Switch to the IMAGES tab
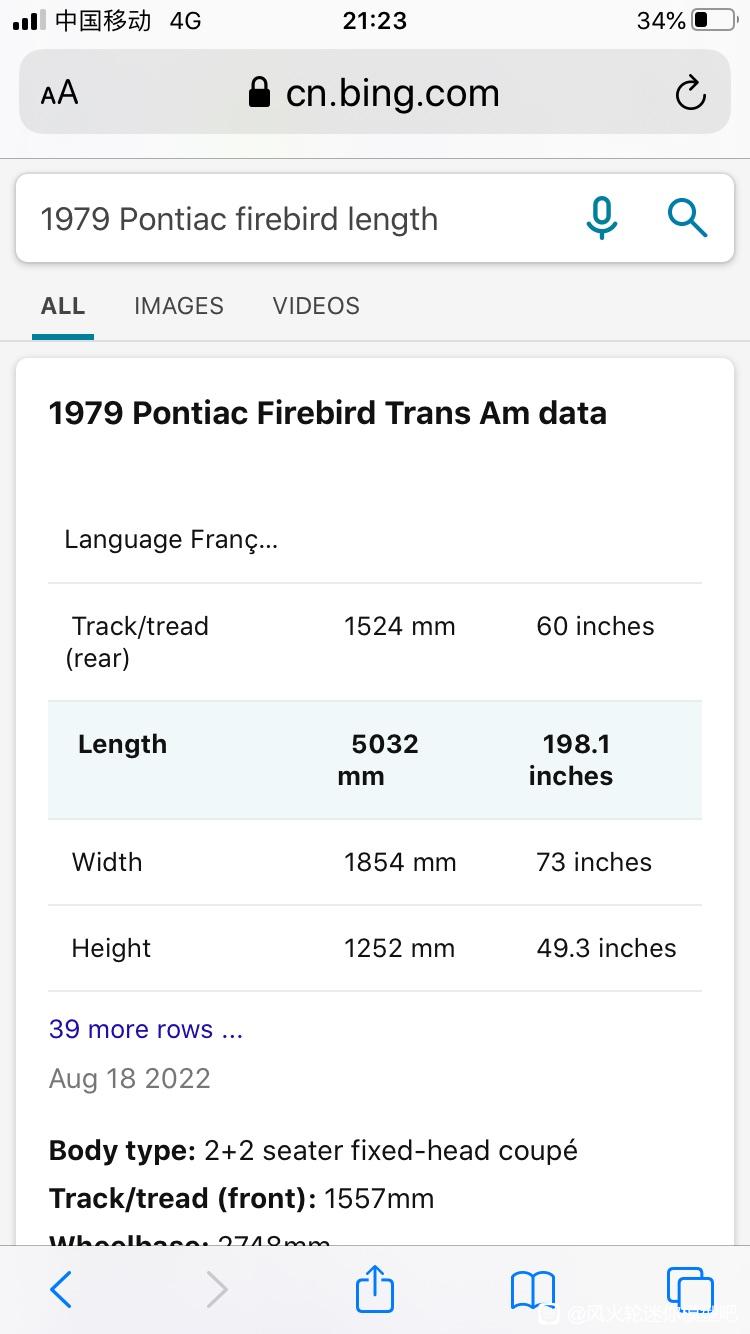This screenshot has height=1334, width=750. point(179,306)
